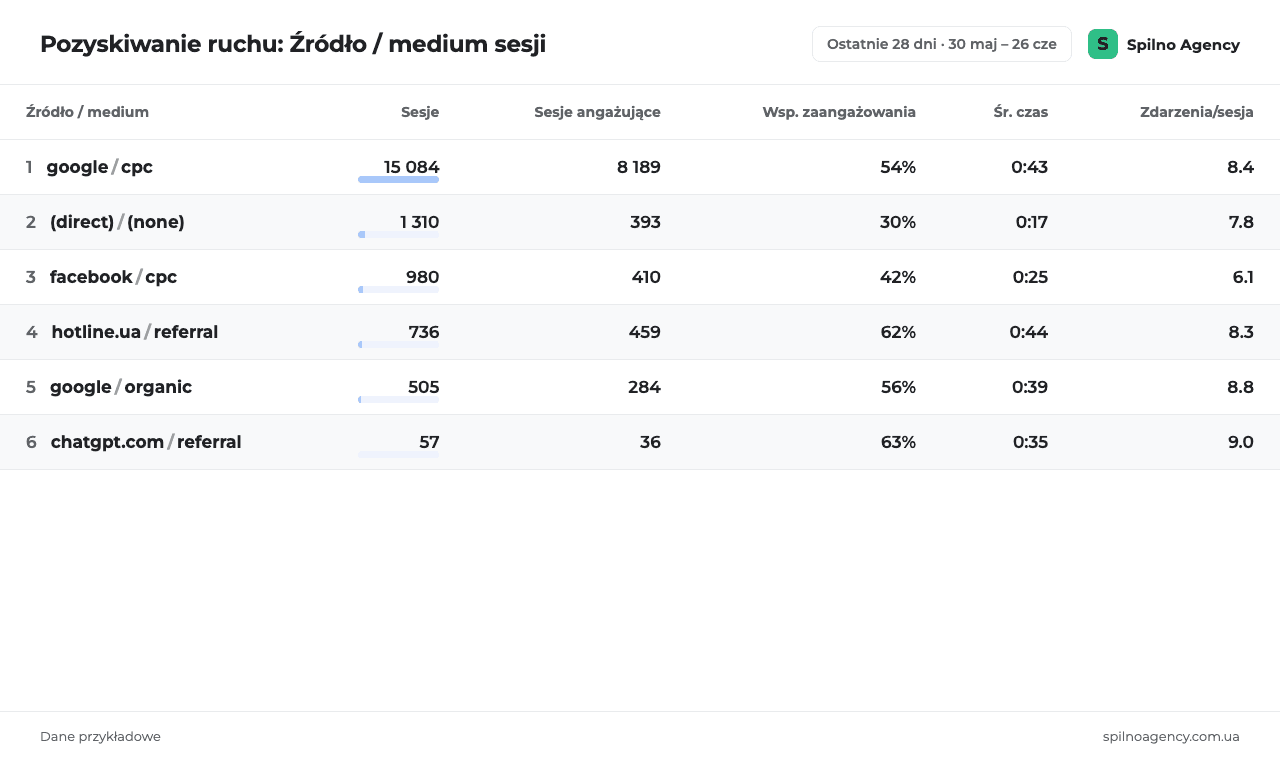Image resolution: width=1280 pixels, height=760 pixels.
Task: Click the sessions bar under 1 310
Action: 398,235
